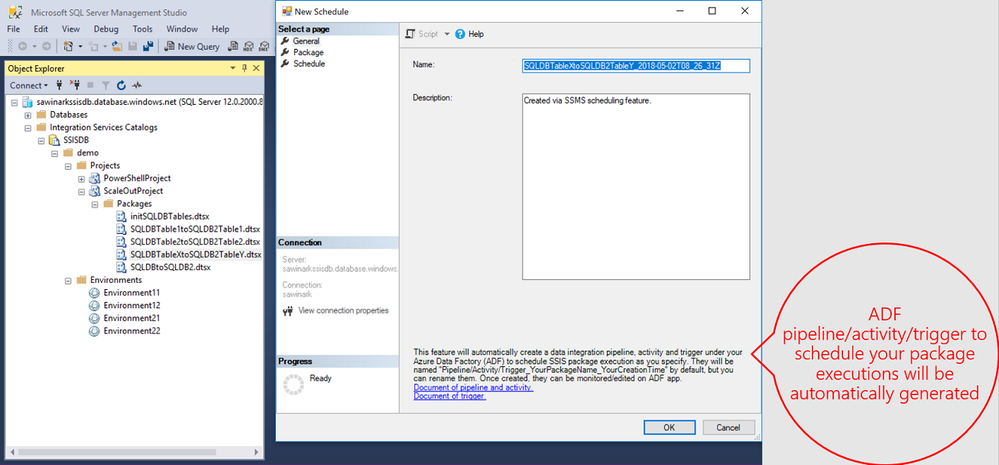Click the server node icon for sawinarkssisdb
The height and width of the screenshot is (465, 999).
click(27, 102)
